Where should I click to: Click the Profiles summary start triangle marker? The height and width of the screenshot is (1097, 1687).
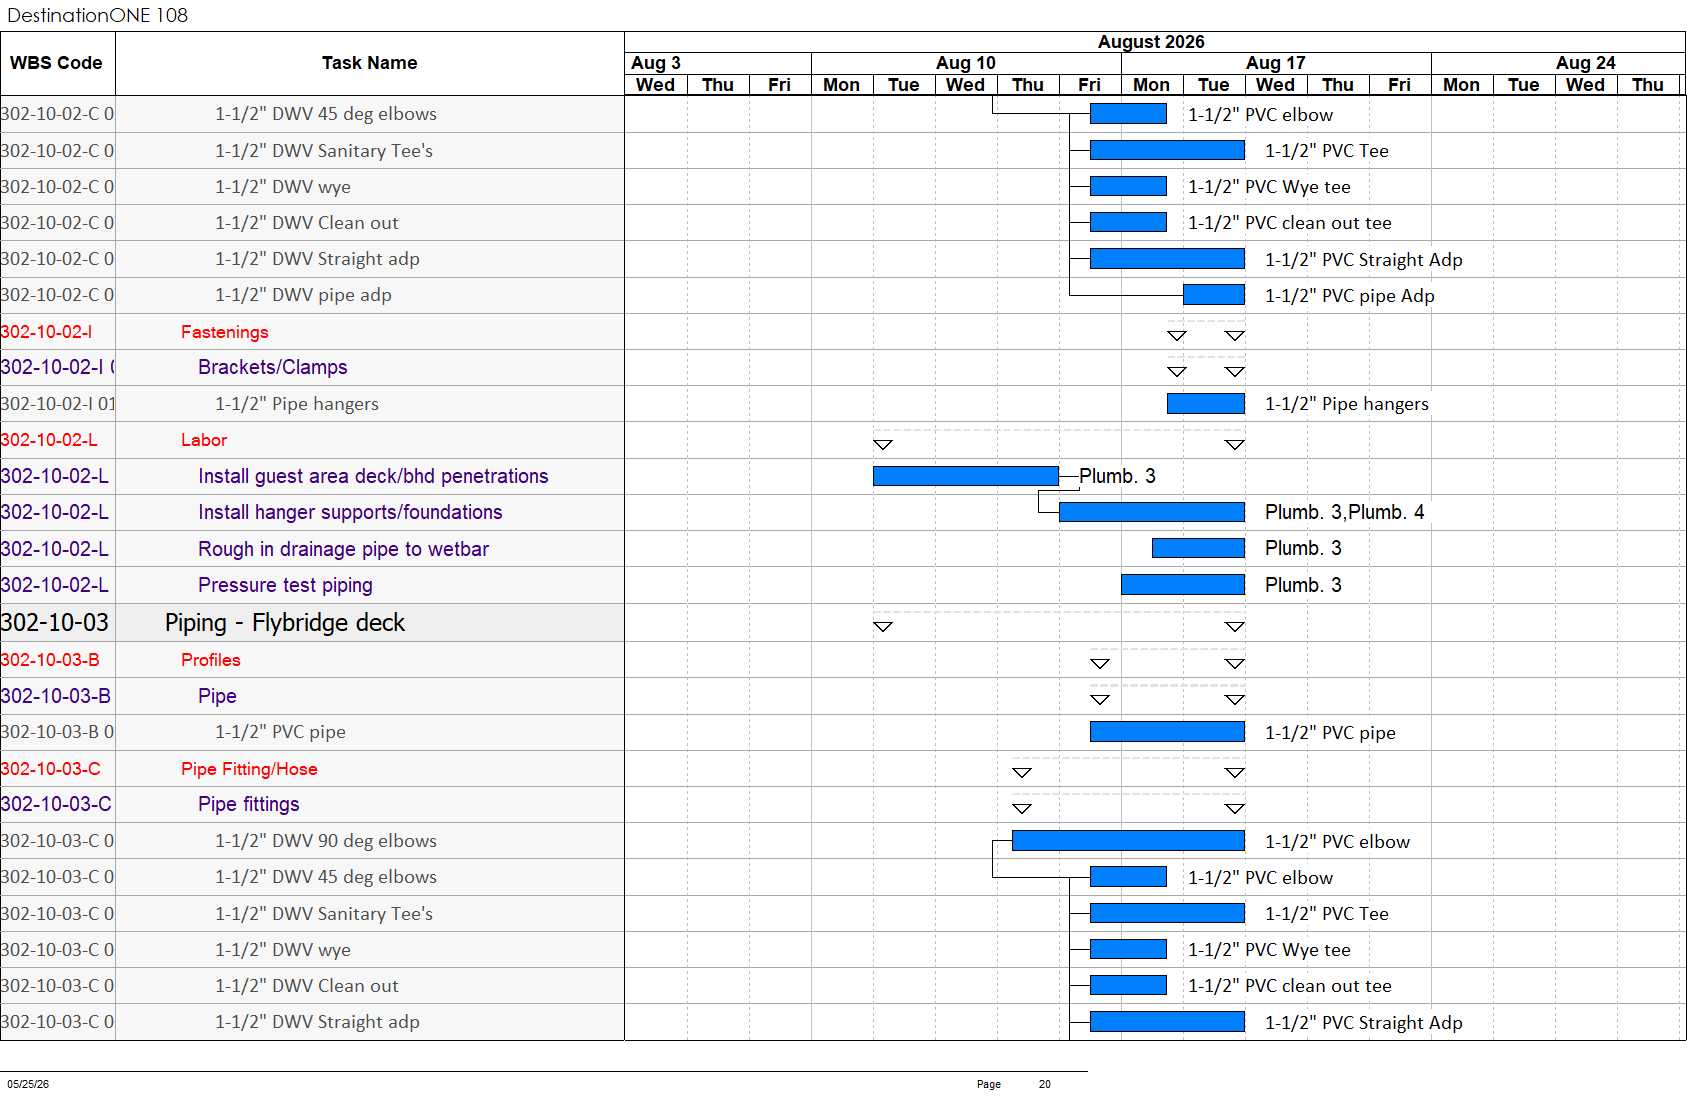(1100, 663)
